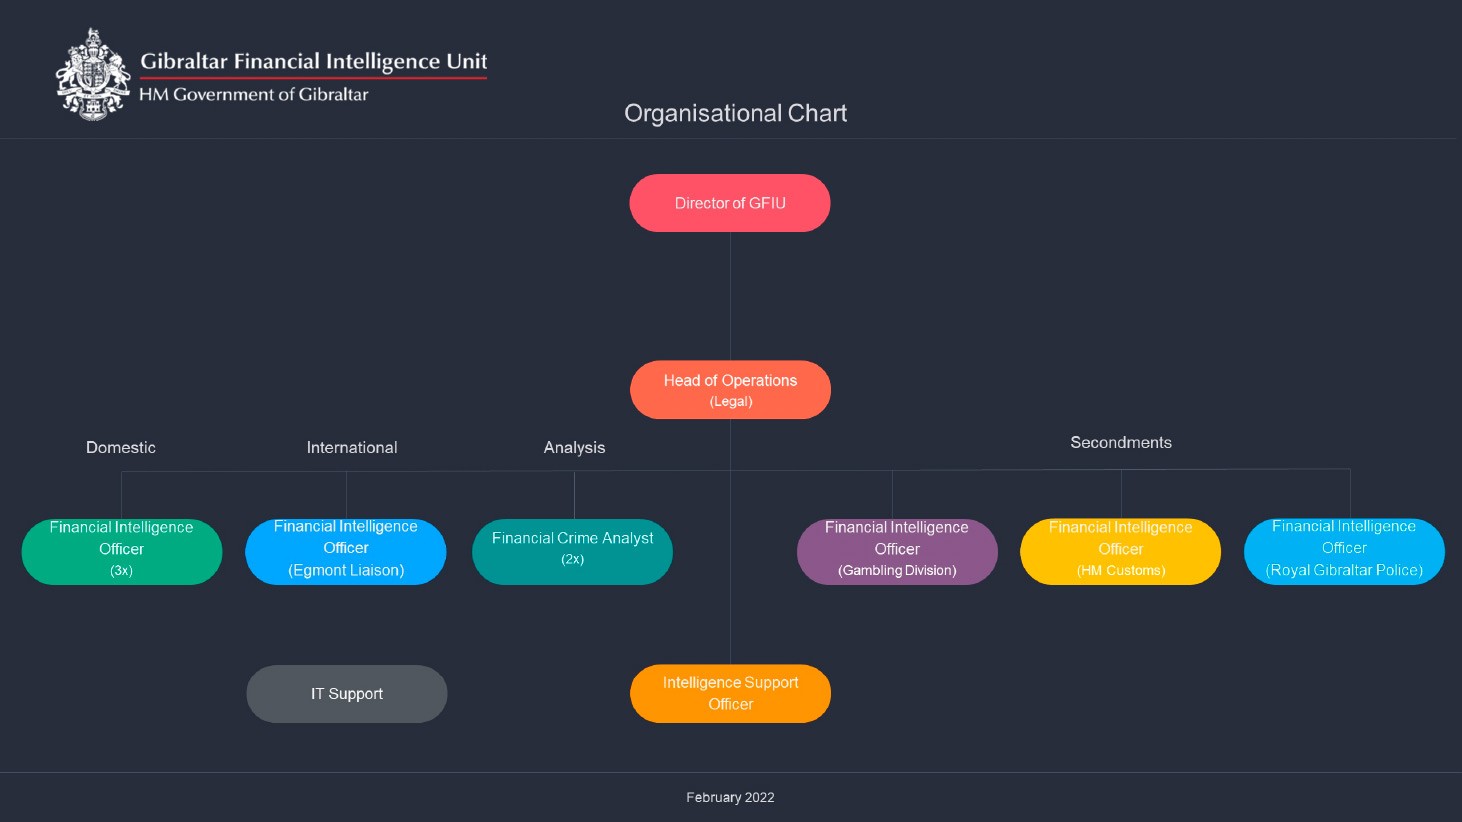Click the International section label
The height and width of the screenshot is (822, 1462).
(x=352, y=448)
